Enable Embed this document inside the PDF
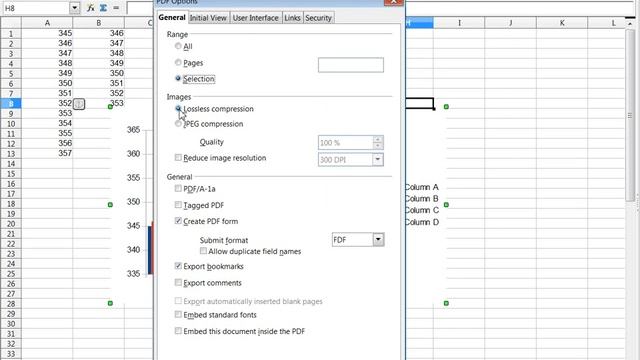The image size is (640, 360). pyautogui.click(x=178, y=331)
